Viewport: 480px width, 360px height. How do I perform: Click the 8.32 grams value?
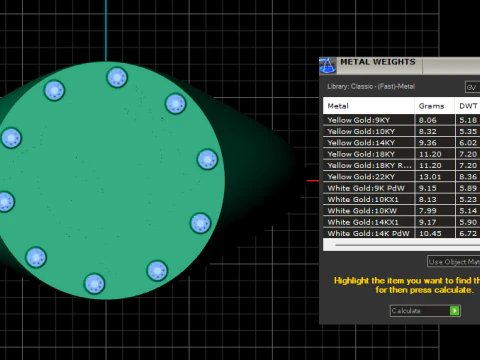pyautogui.click(x=428, y=131)
